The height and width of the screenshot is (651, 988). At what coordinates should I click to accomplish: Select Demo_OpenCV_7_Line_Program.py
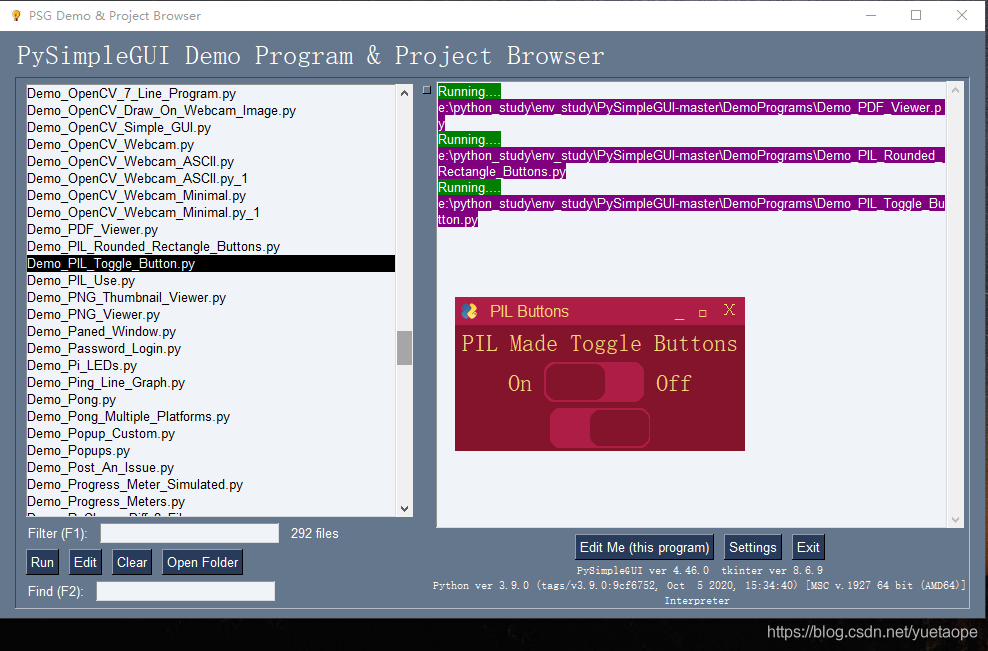210,93
